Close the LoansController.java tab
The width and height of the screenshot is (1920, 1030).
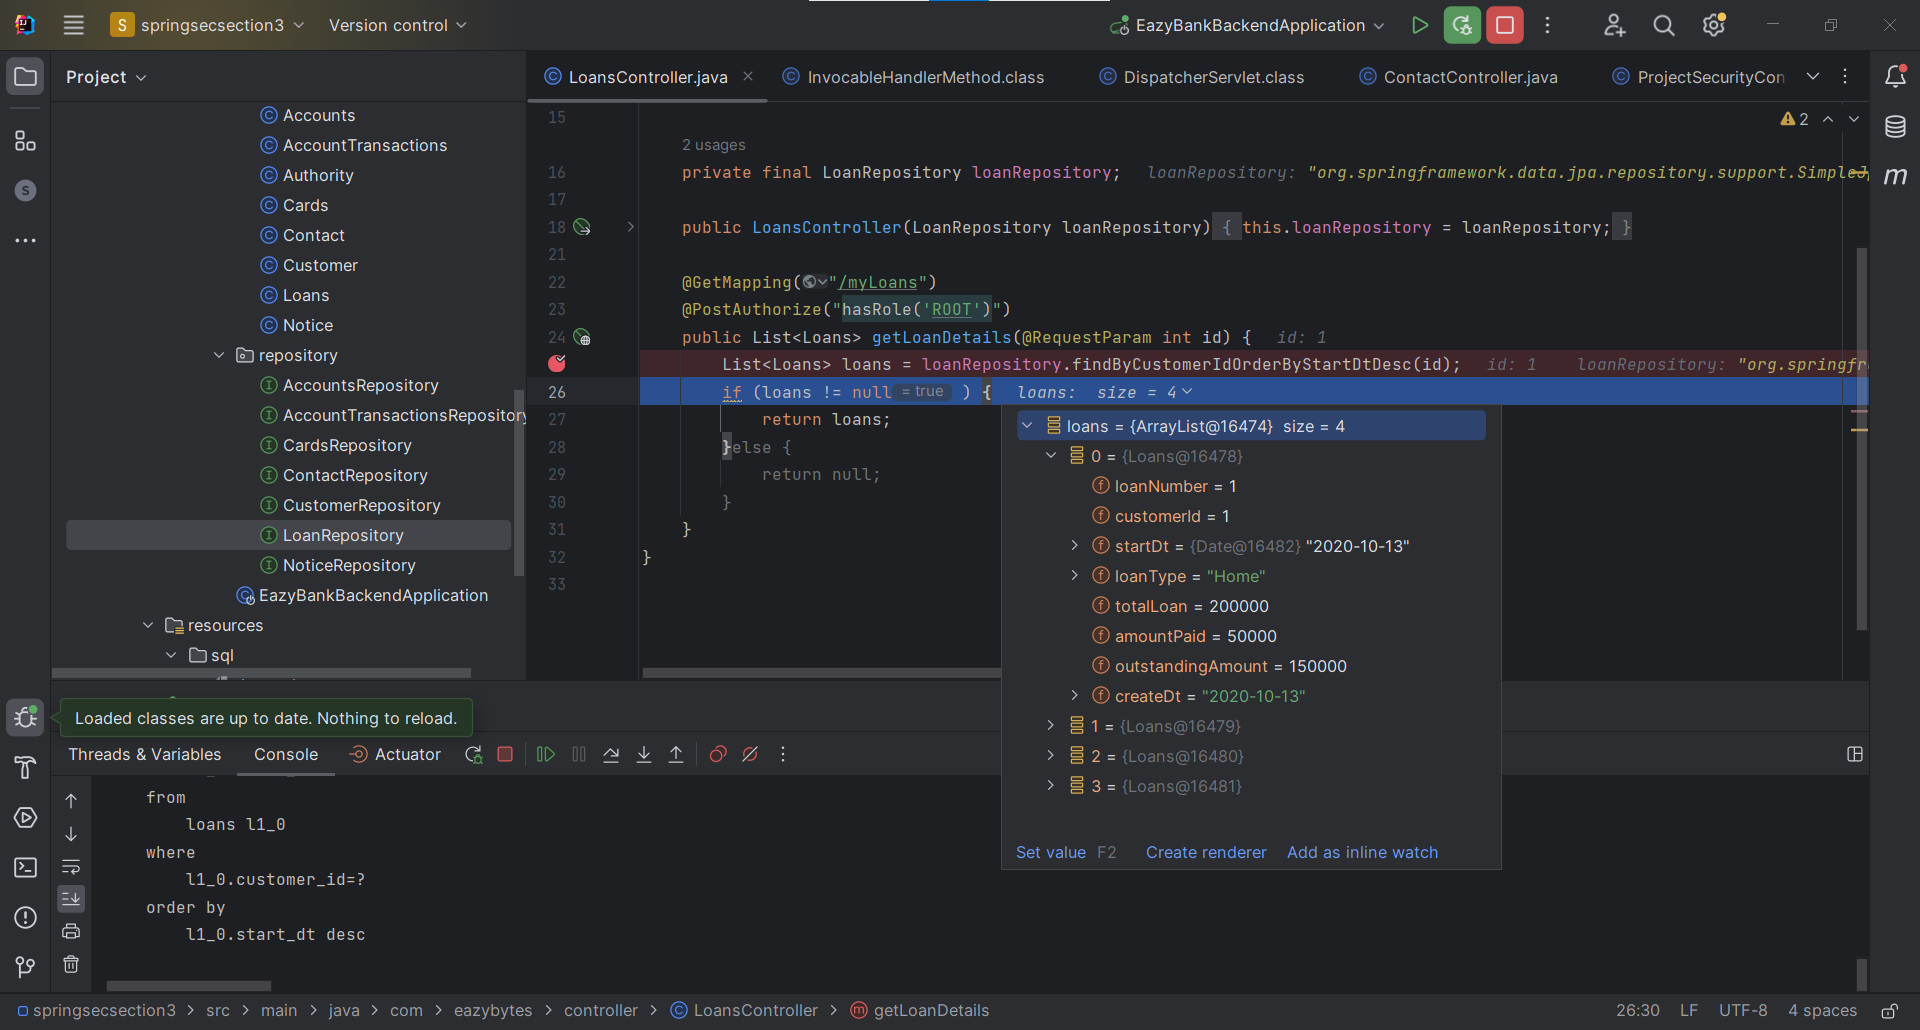click(x=748, y=76)
